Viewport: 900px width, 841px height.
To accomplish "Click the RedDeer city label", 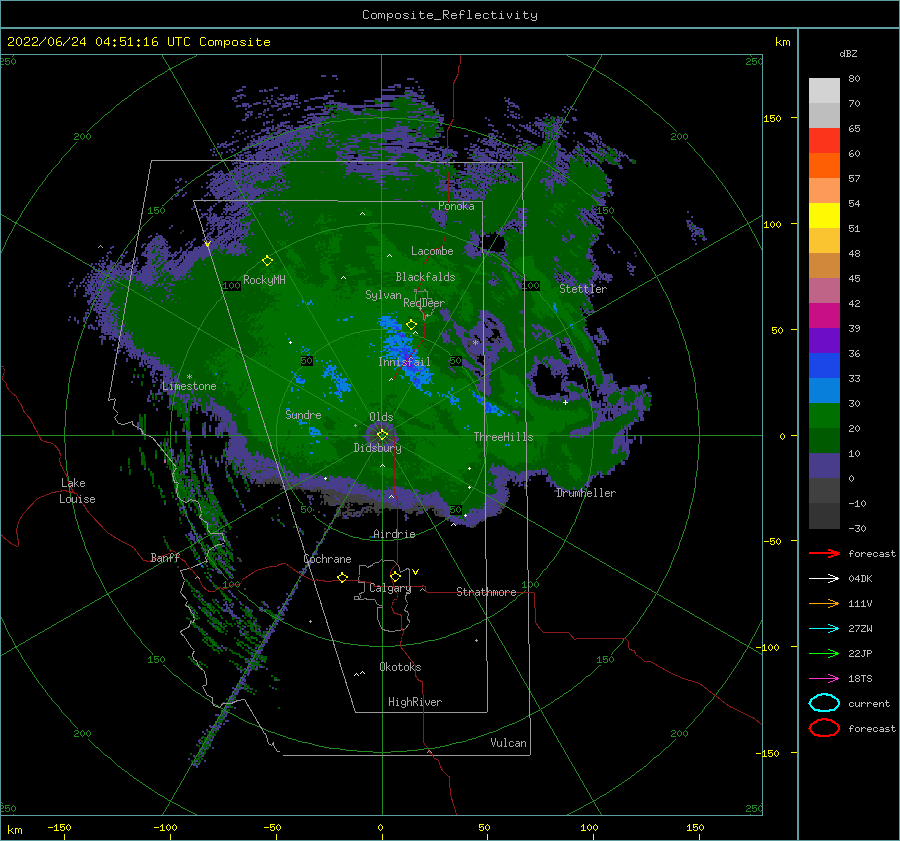I will [424, 303].
